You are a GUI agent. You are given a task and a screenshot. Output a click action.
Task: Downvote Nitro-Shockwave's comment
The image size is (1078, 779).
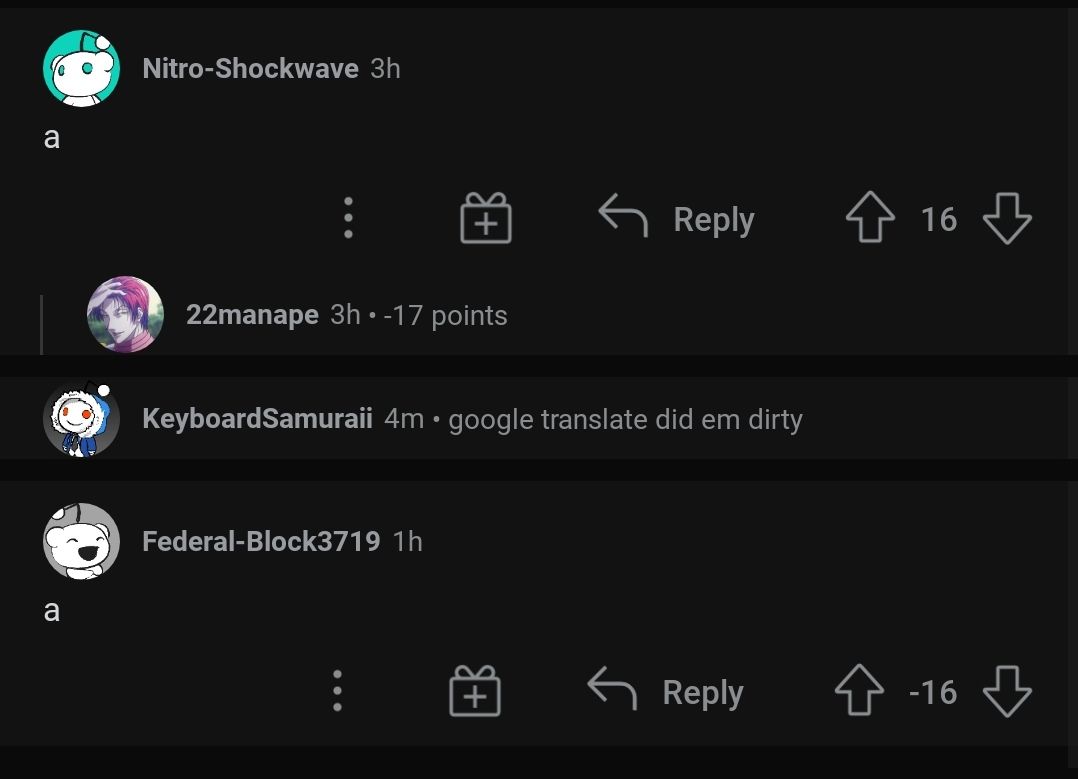[1006, 218]
